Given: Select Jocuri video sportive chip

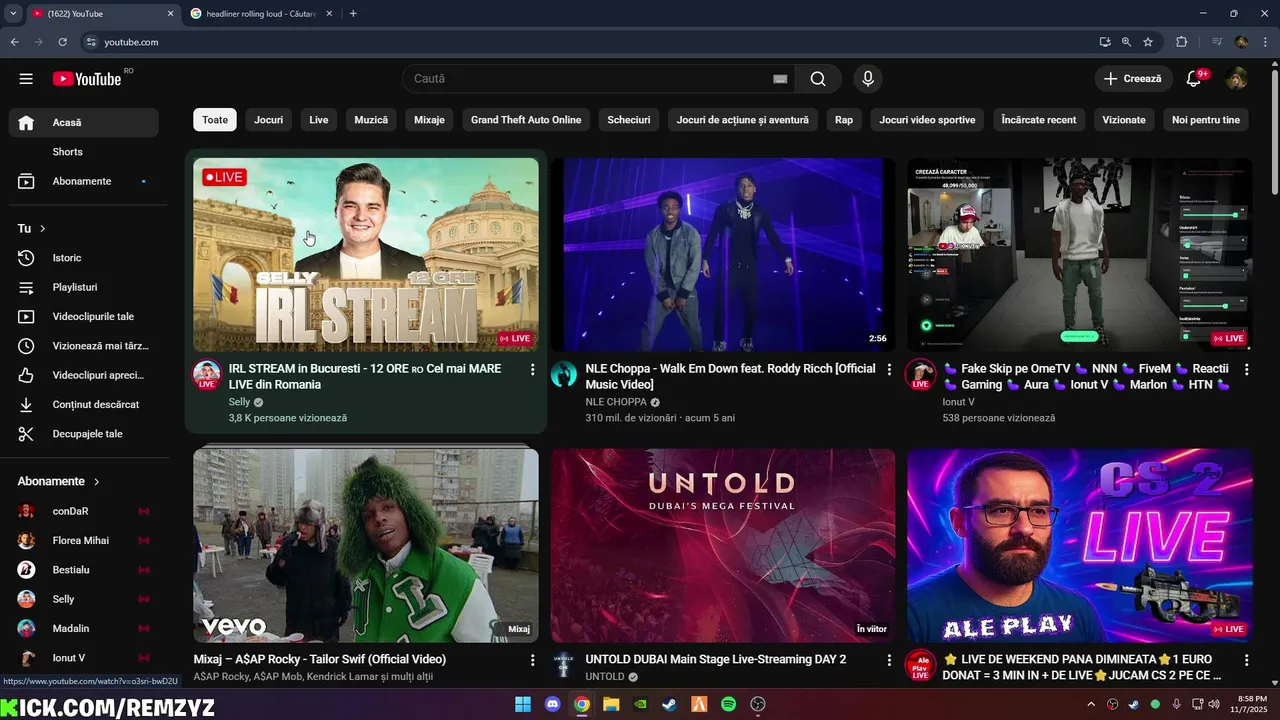Looking at the screenshot, I should [927, 120].
